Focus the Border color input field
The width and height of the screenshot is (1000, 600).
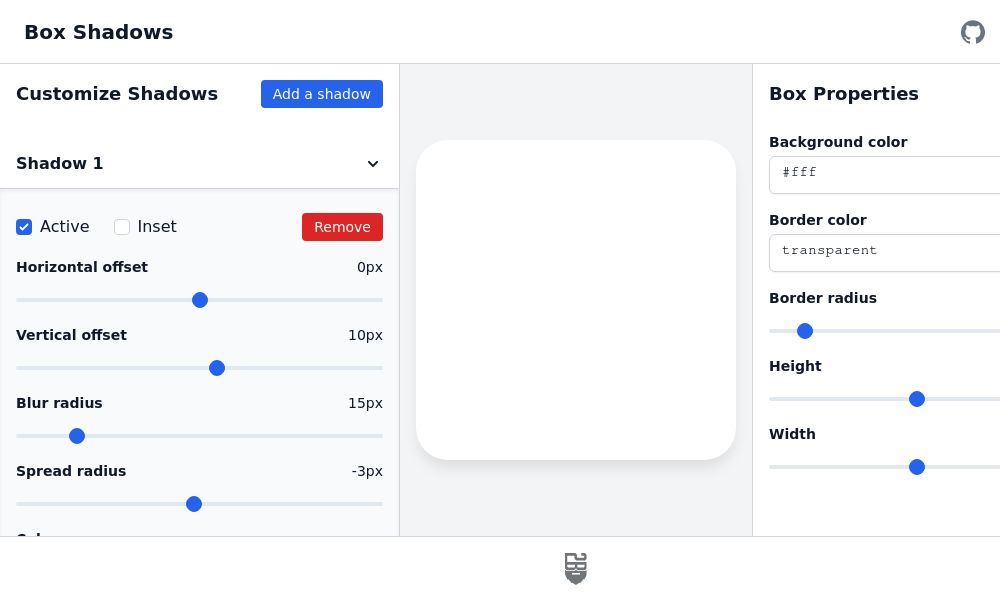884,252
